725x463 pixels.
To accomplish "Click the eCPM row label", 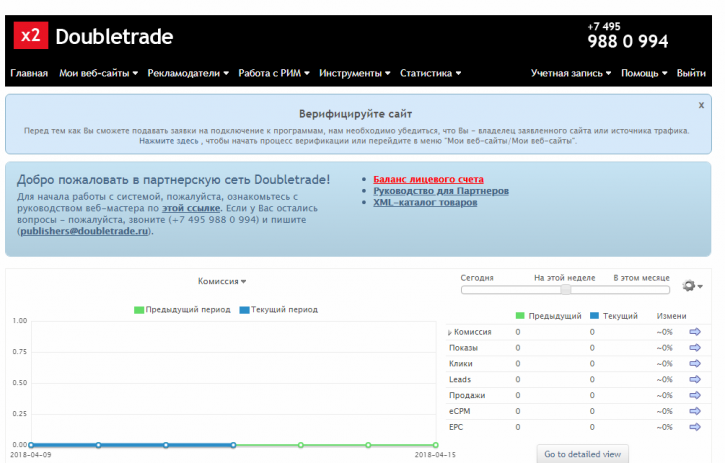I will click(x=459, y=411).
